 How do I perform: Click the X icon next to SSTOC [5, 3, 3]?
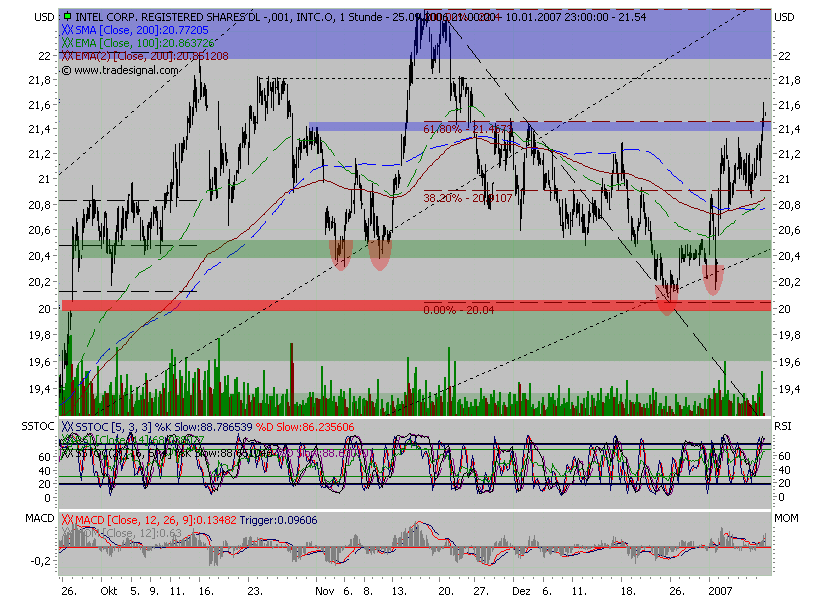66,427
